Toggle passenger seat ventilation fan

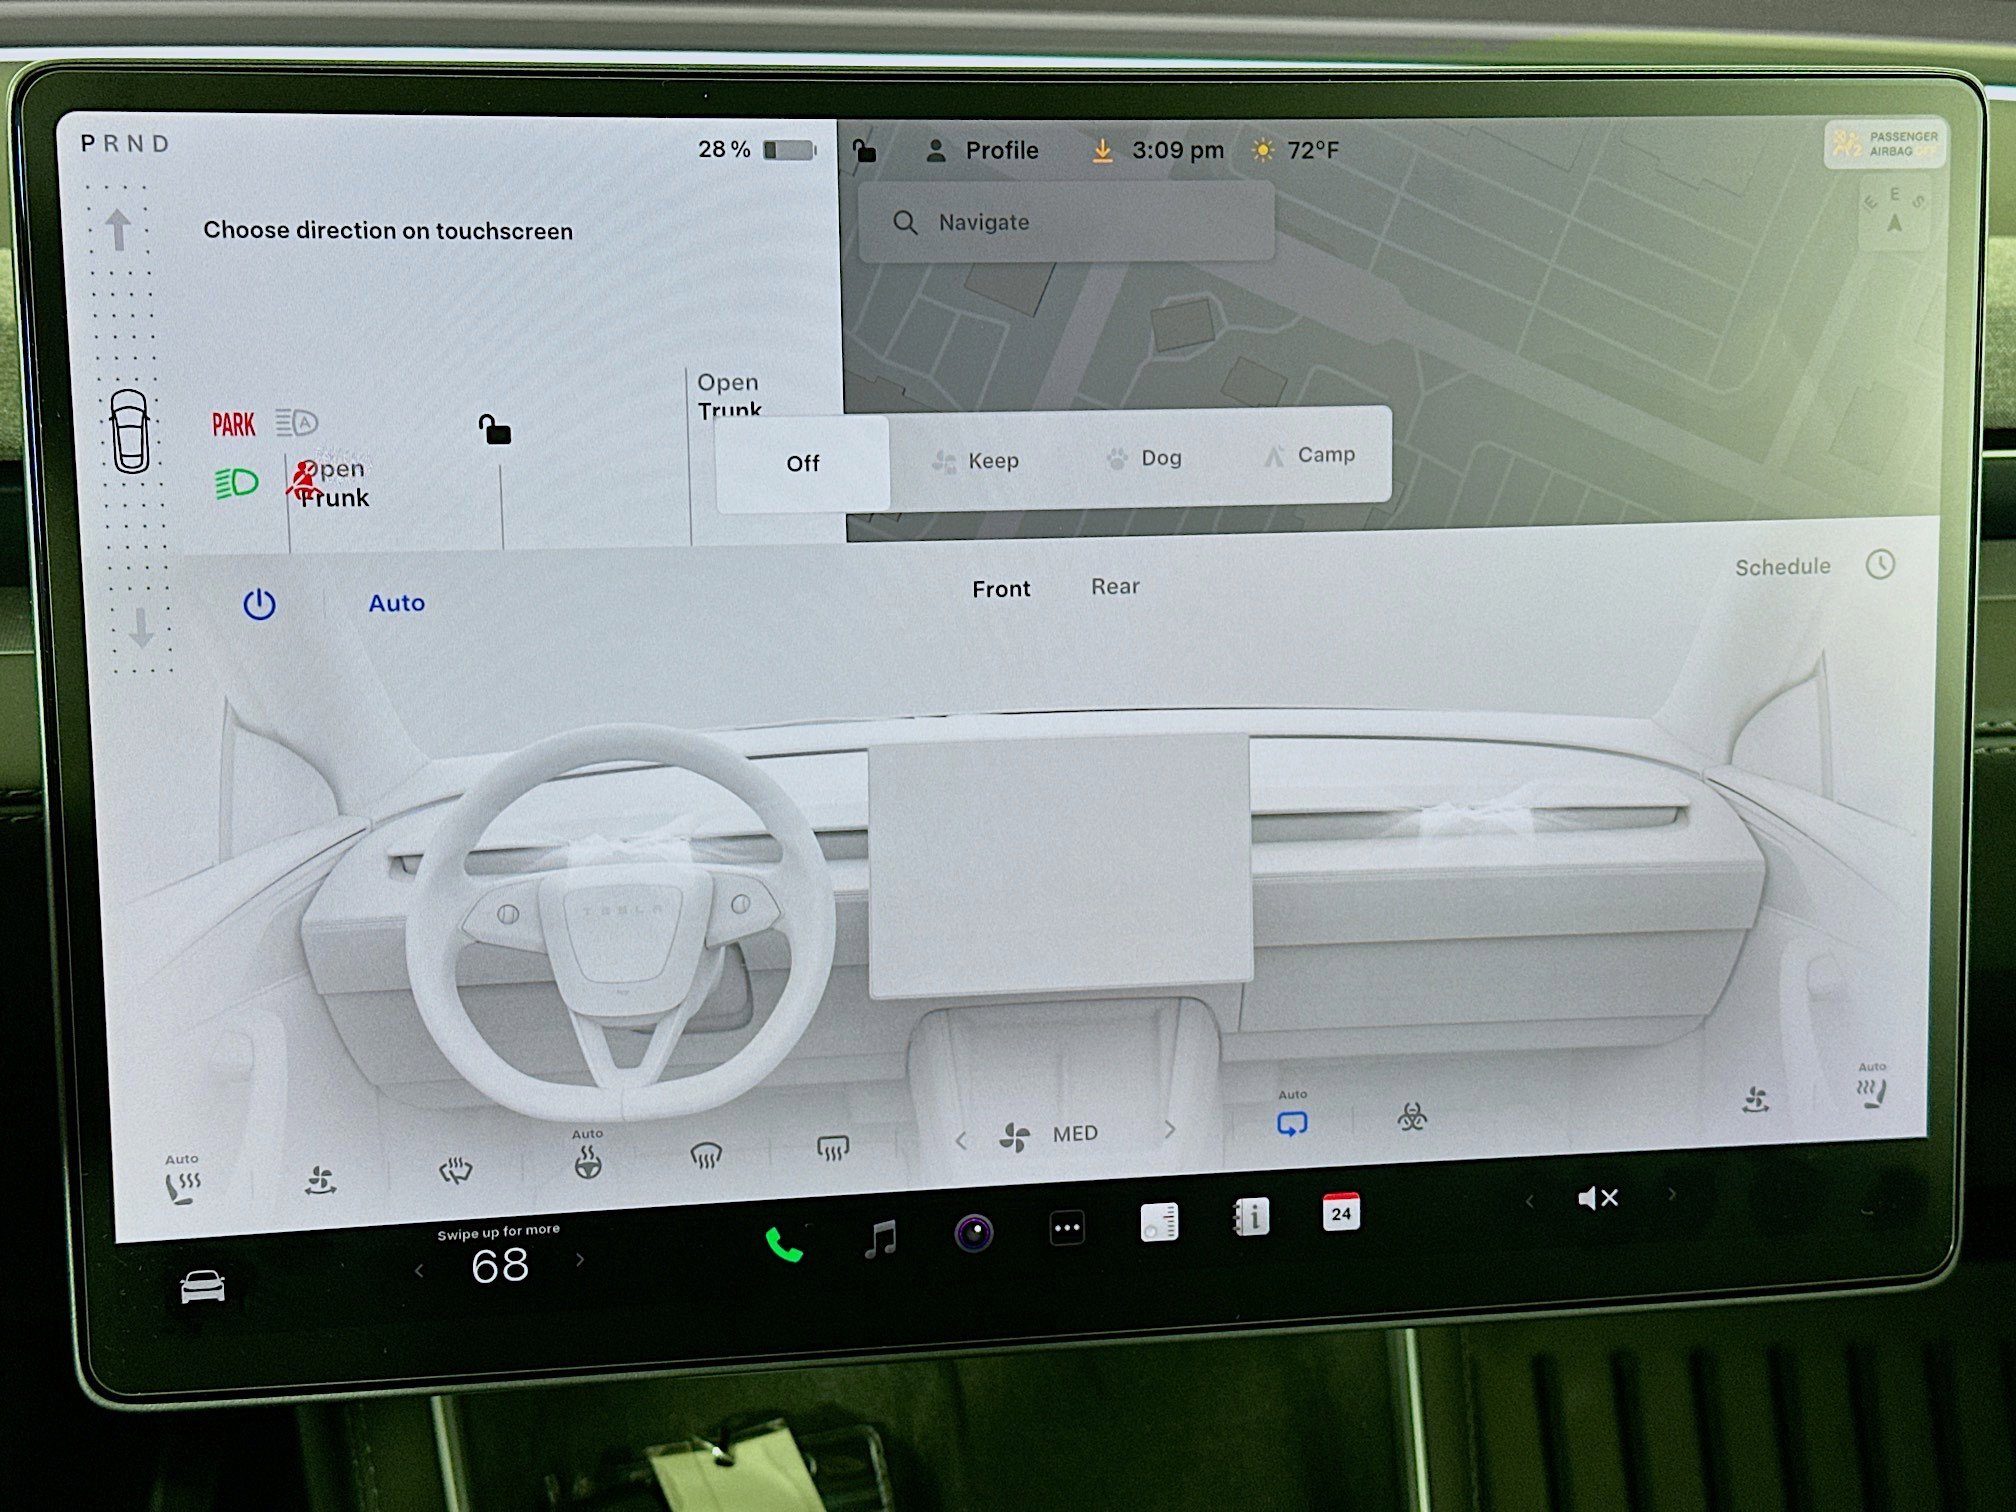(x=1756, y=1100)
